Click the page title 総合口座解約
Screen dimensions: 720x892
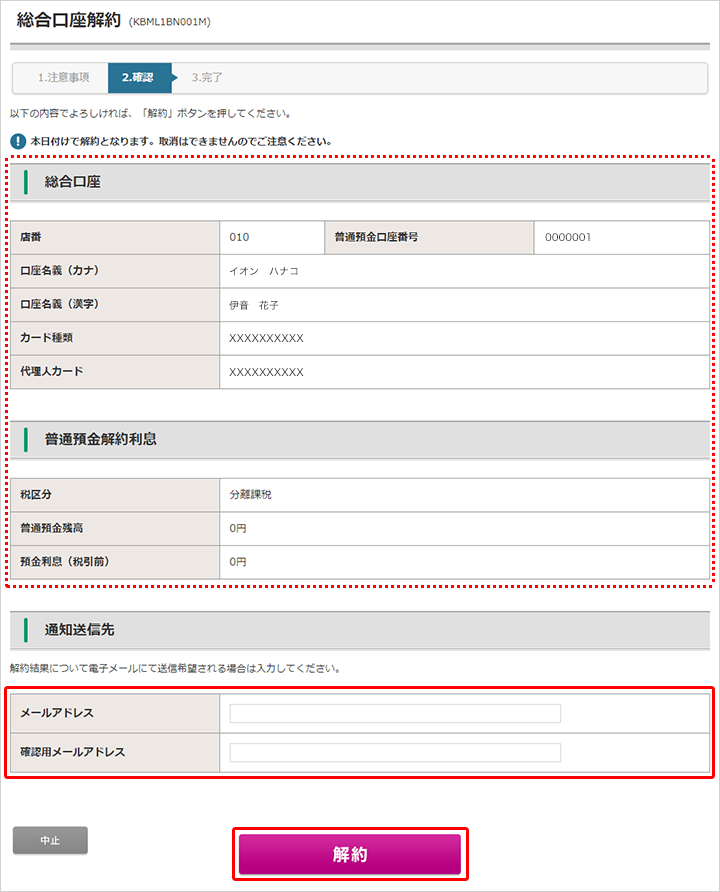68,20
